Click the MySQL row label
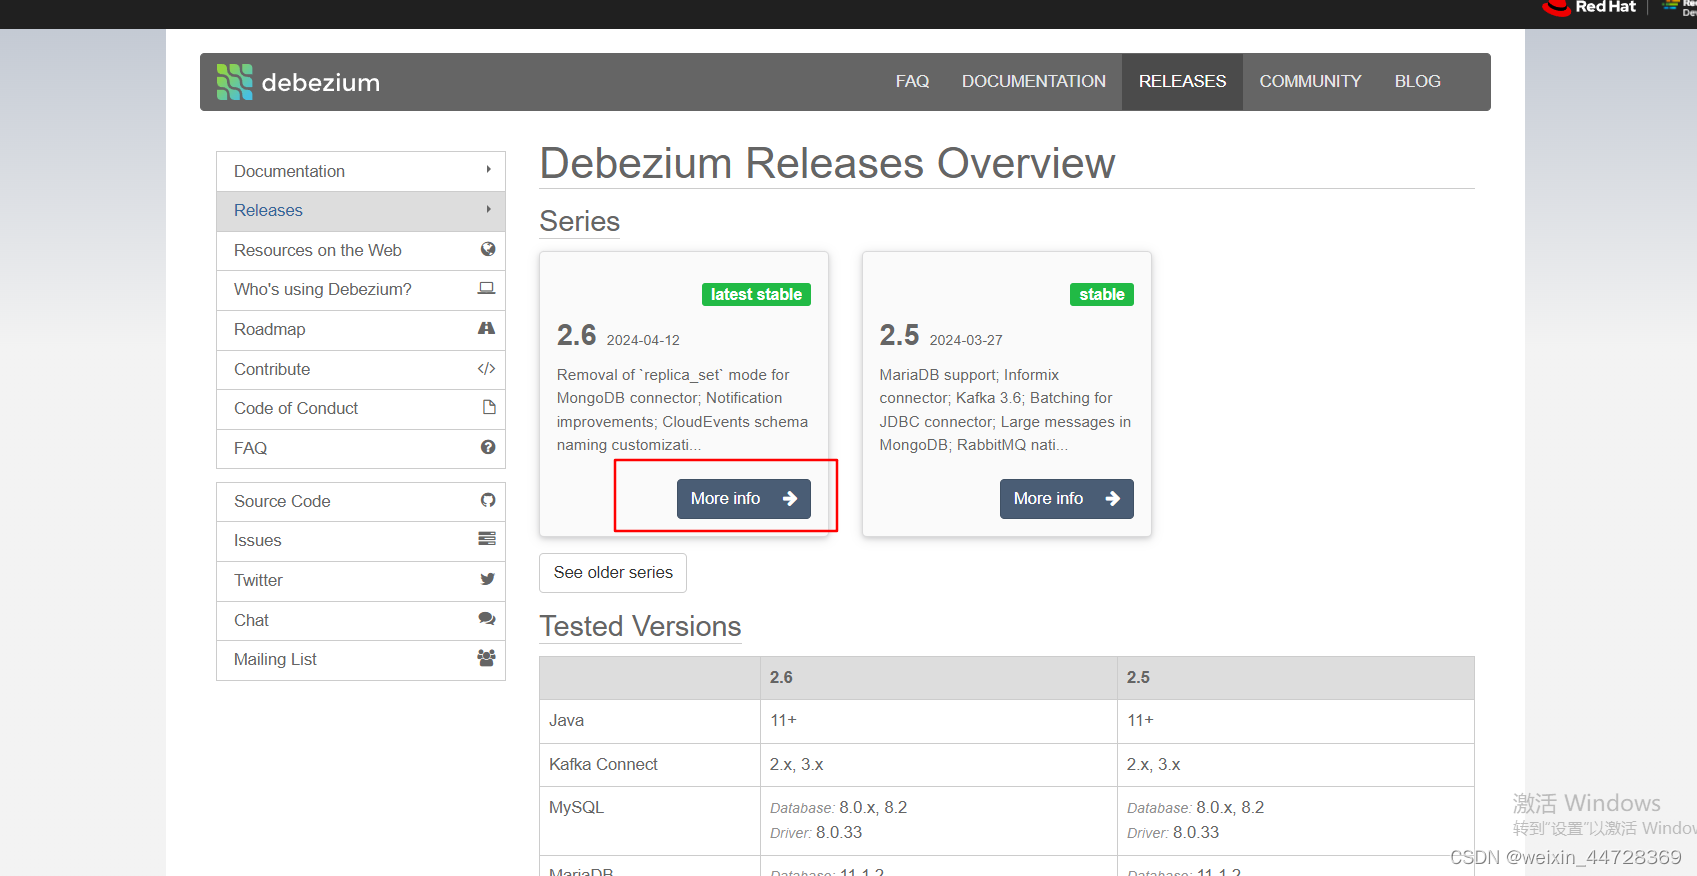 576,807
